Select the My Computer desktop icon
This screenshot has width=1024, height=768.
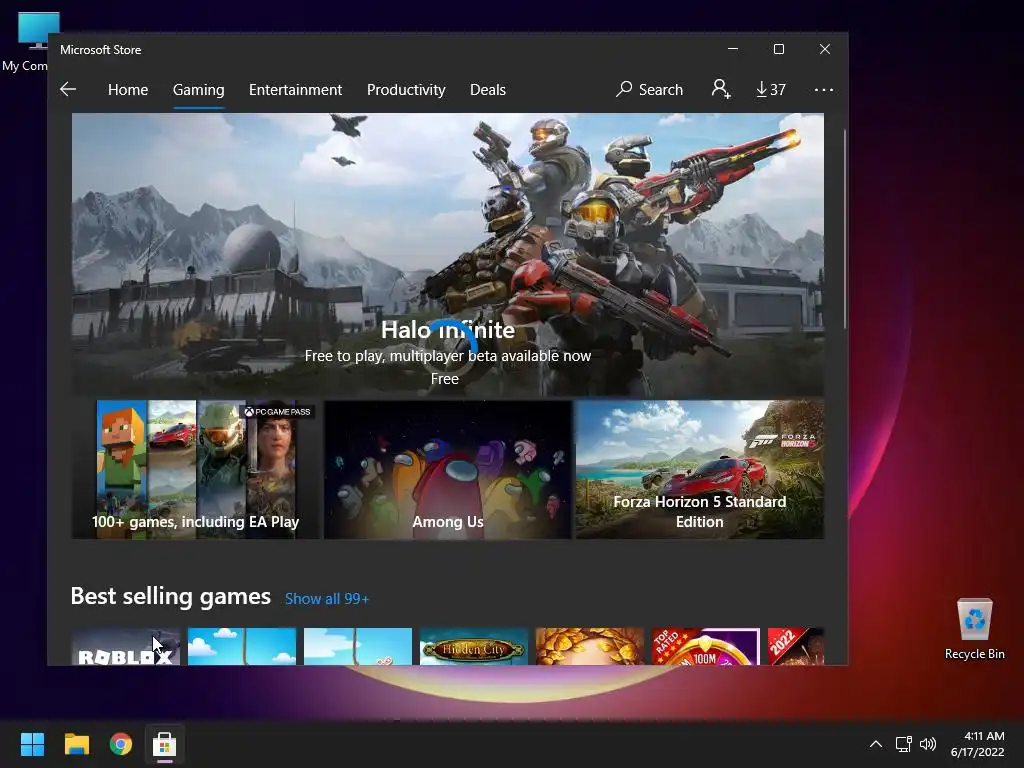(x=25, y=42)
